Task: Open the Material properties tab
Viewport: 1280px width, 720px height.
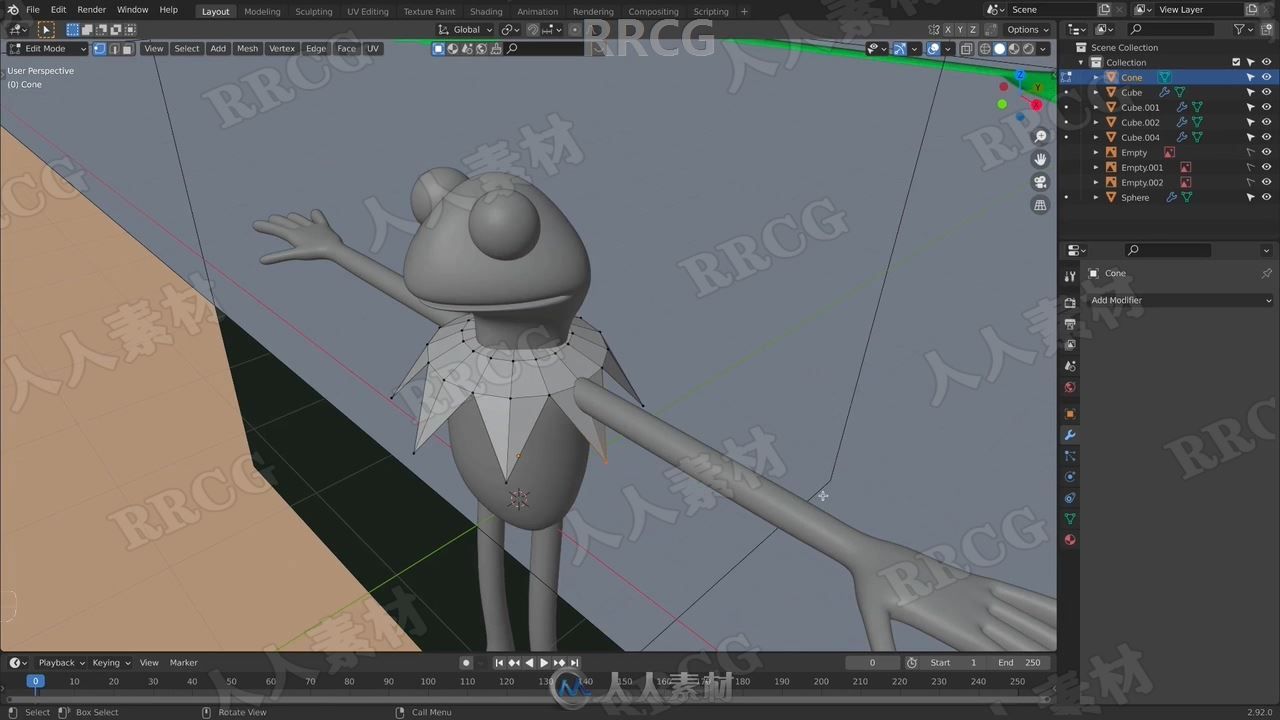Action: click(1070, 540)
